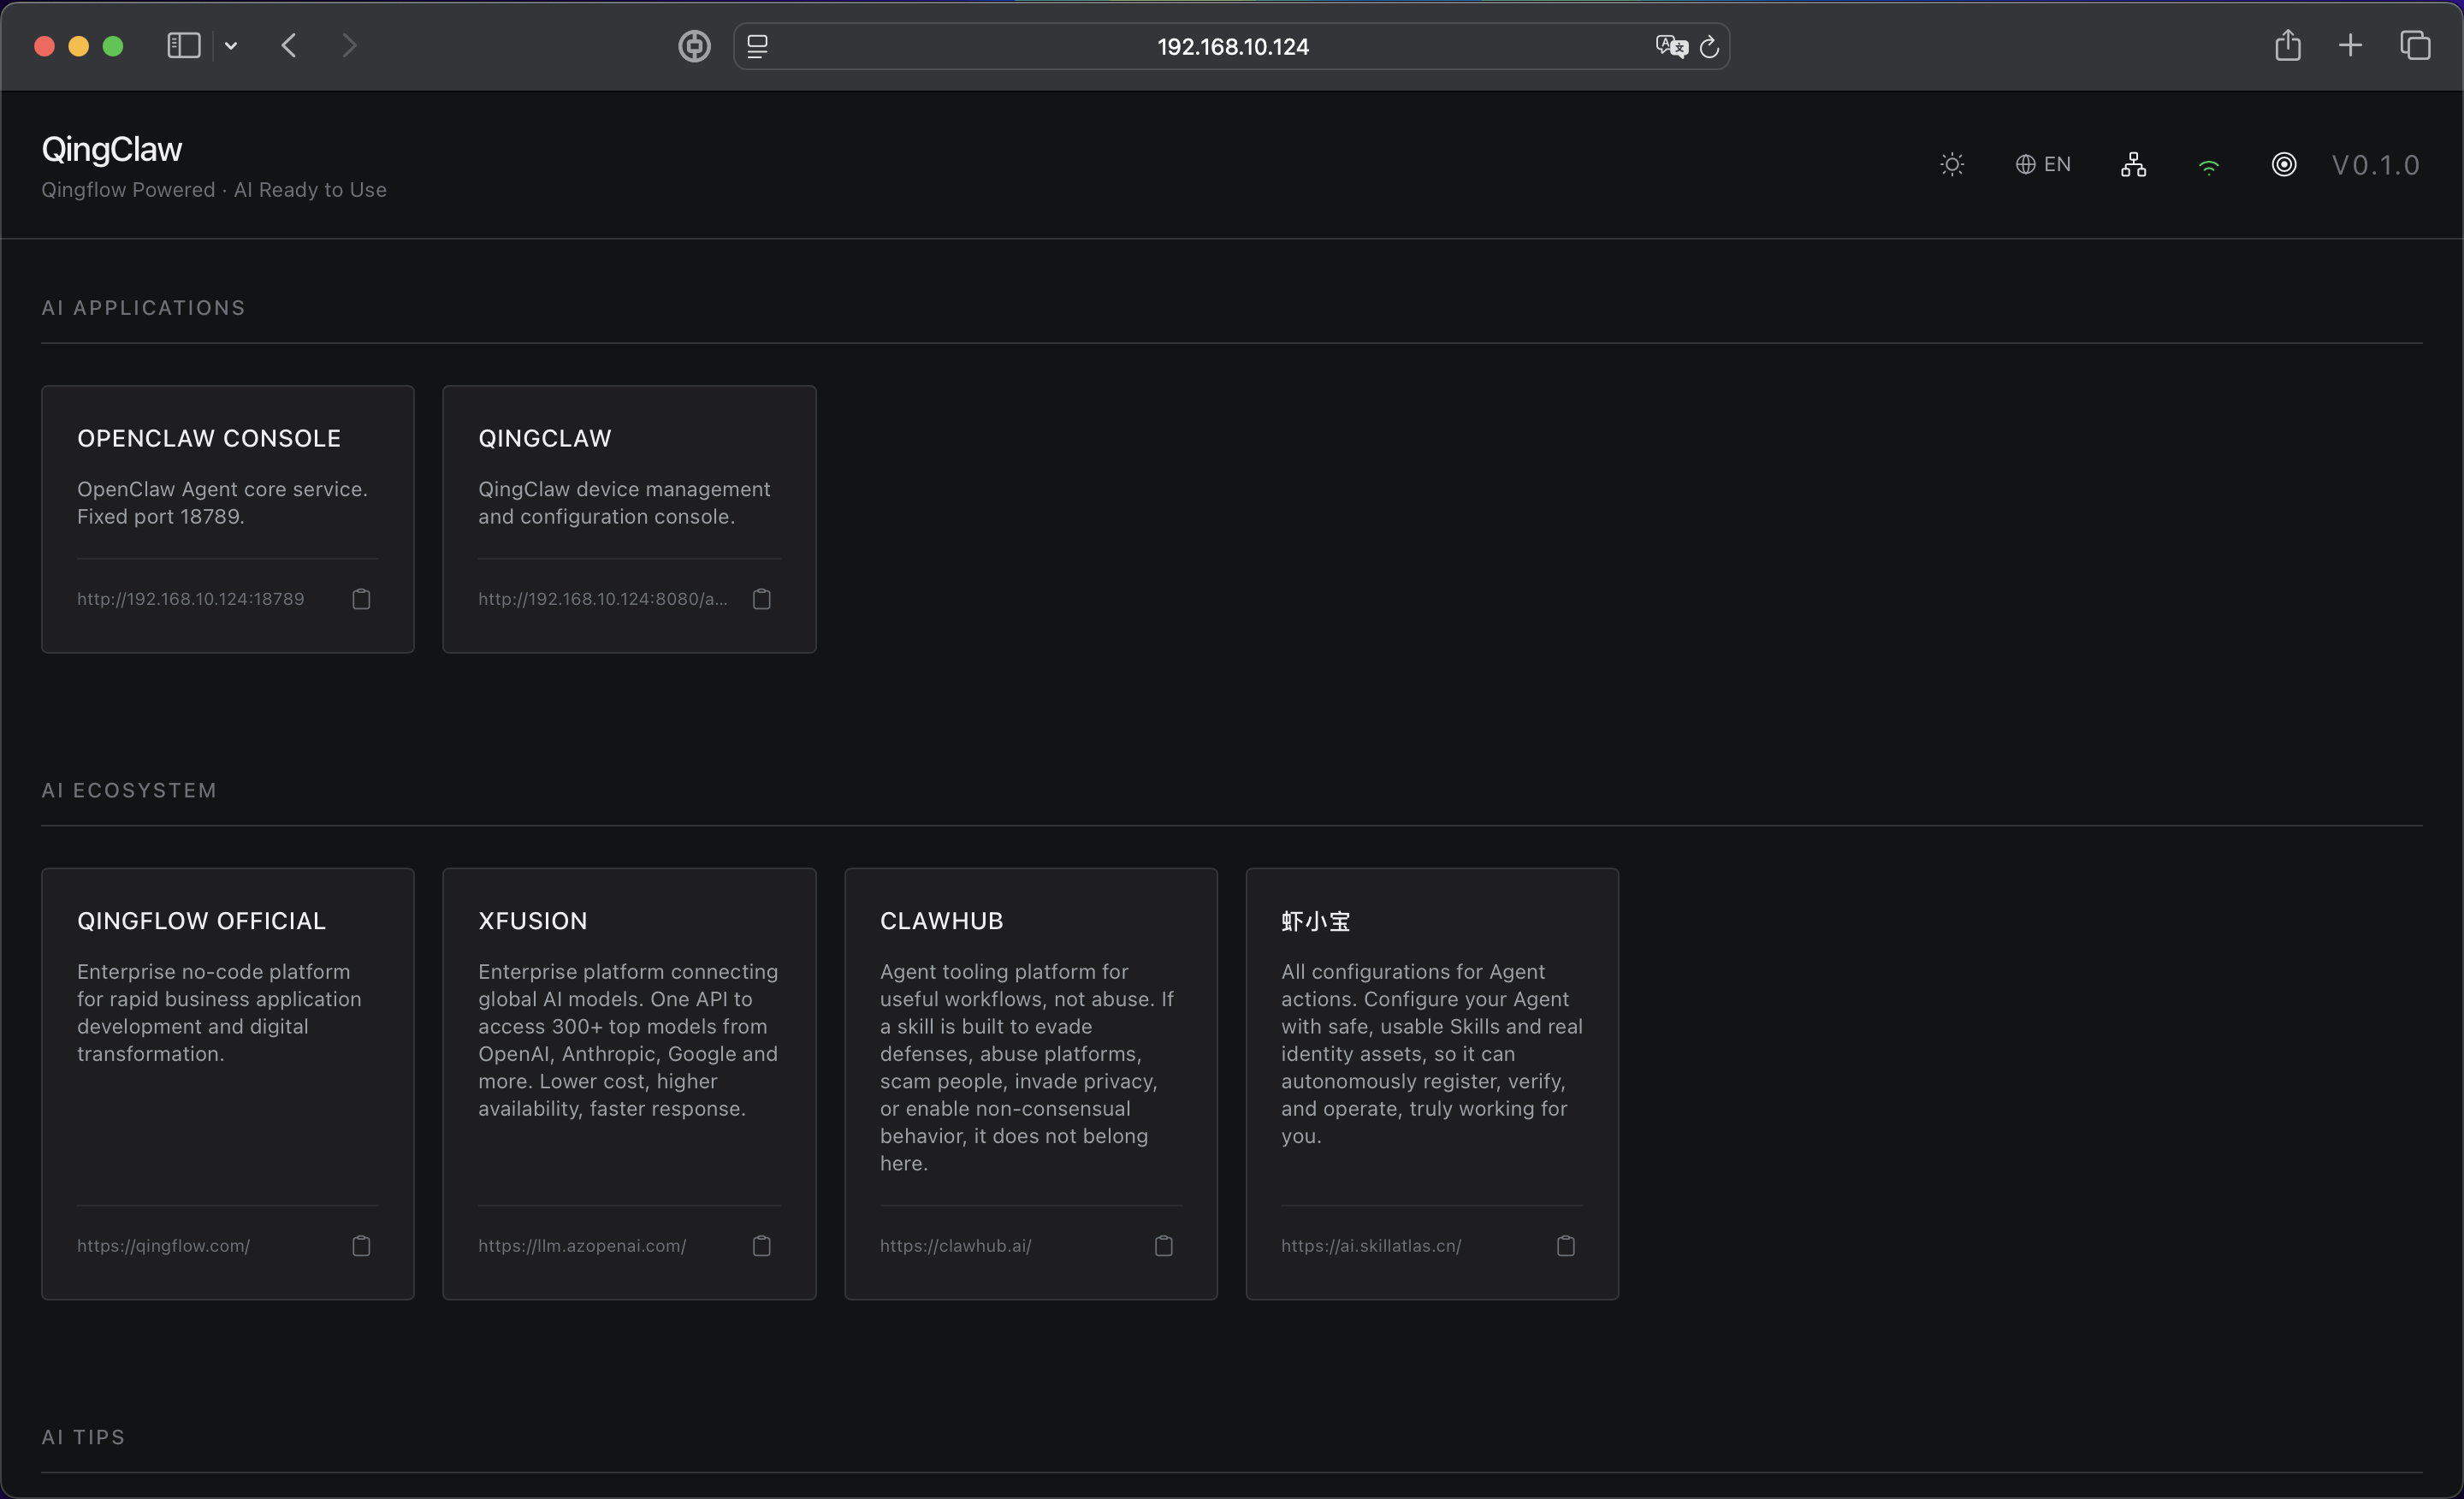Toggle the light theme sun icon
The width and height of the screenshot is (2464, 1499).
click(x=1952, y=165)
